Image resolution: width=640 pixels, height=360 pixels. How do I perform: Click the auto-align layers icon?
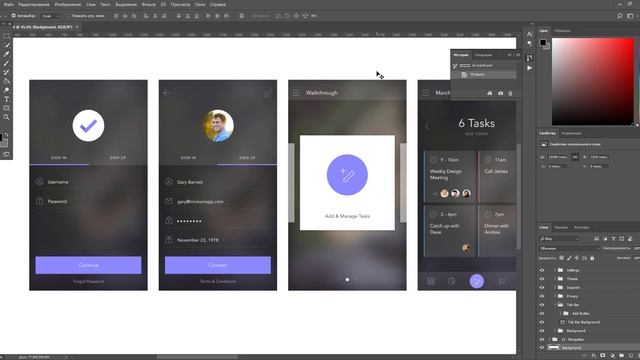[242, 16]
